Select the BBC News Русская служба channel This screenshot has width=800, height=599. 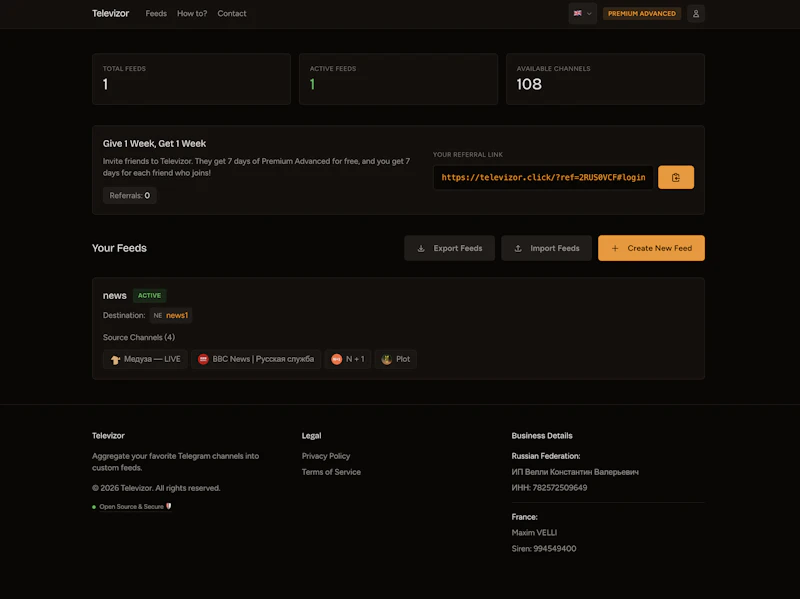click(x=256, y=359)
